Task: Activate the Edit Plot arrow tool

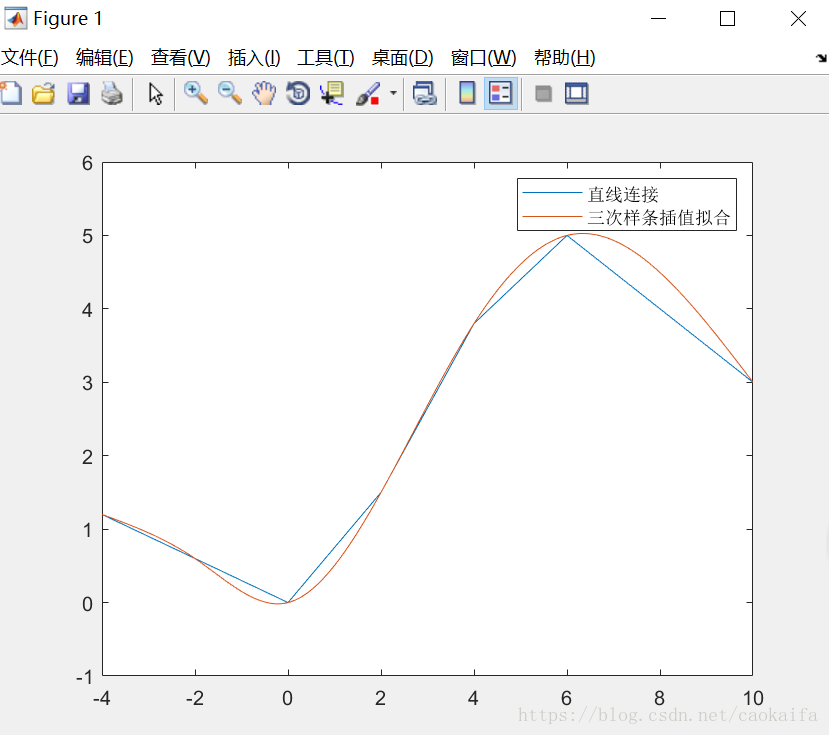Action: (155, 94)
